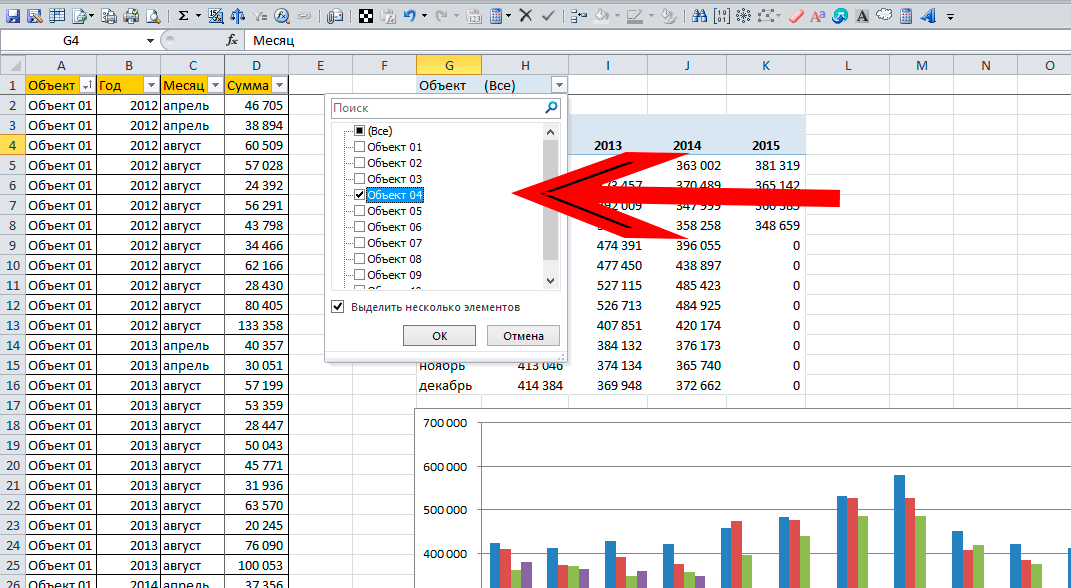Click the filter list scrollbar thumb
Image resolution: width=1071 pixels, height=588 pixels.
pyautogui.click(x=551, y=200)
